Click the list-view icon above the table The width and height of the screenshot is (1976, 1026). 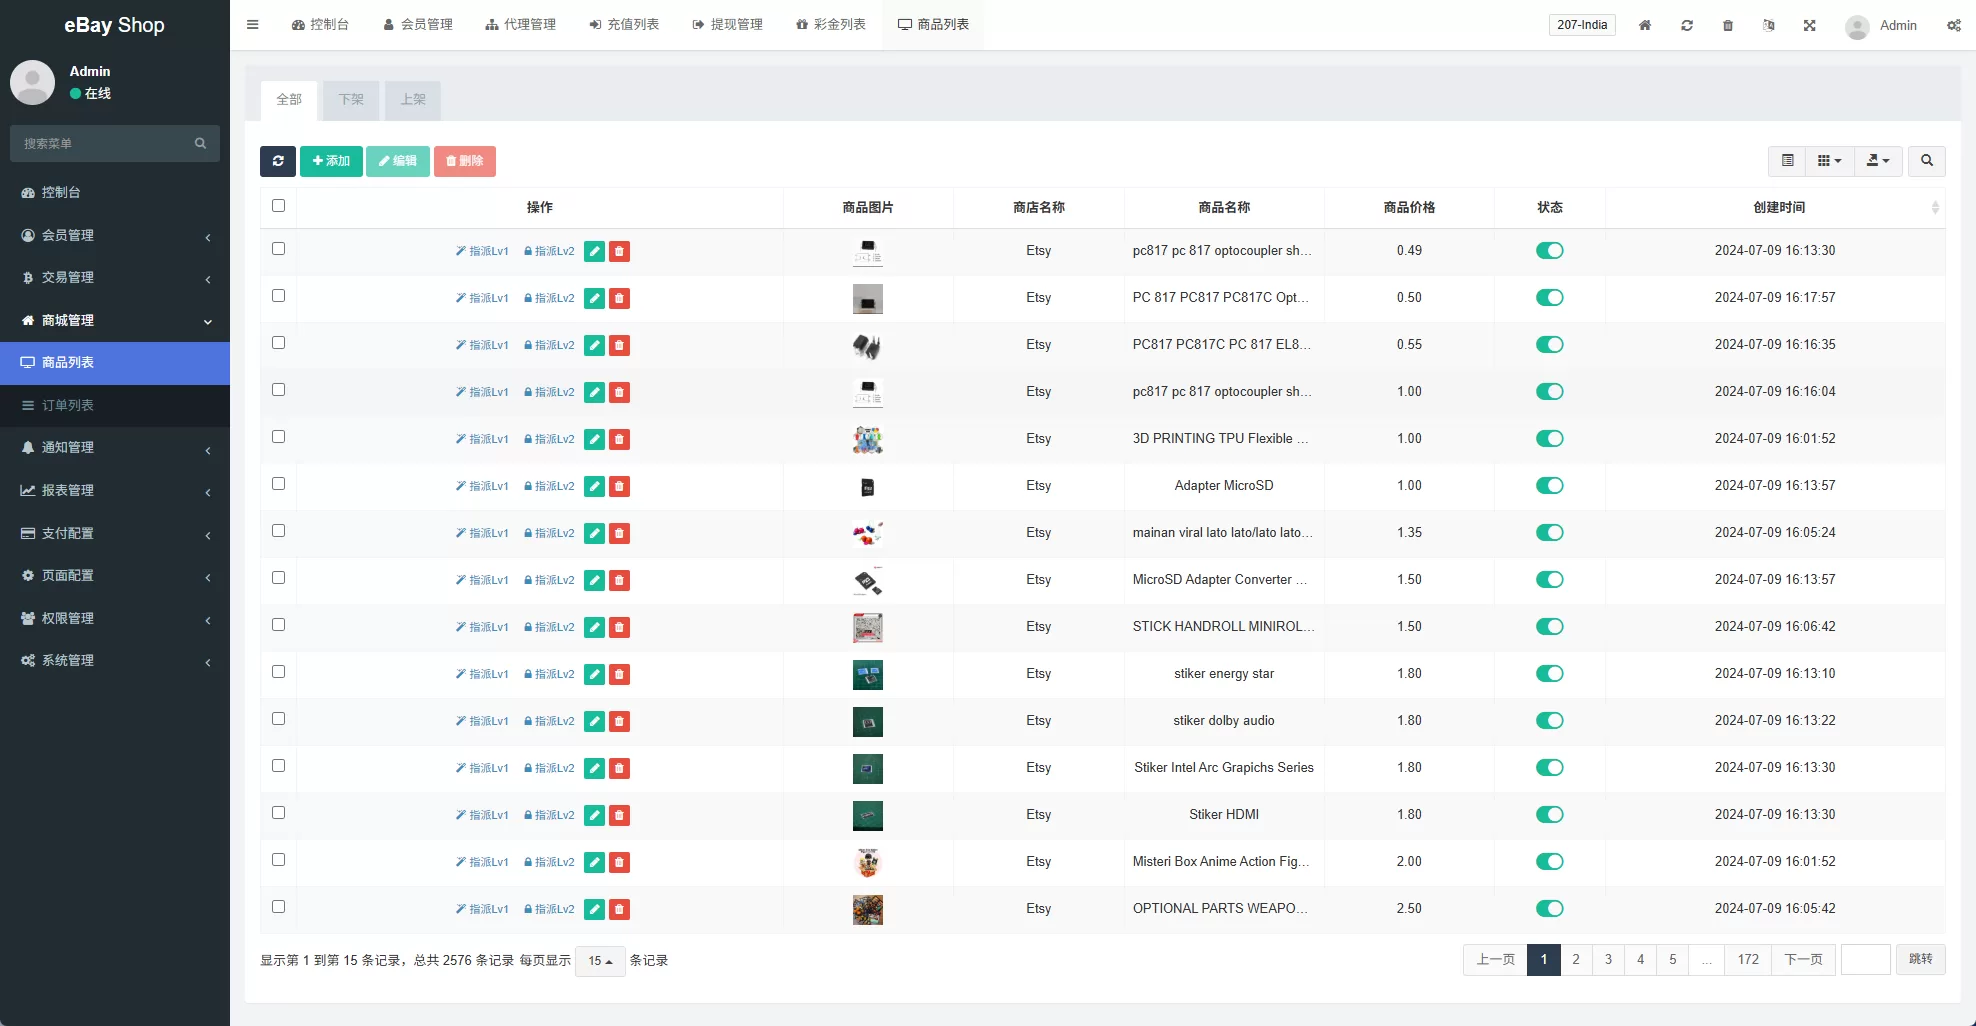[1788, 161]
